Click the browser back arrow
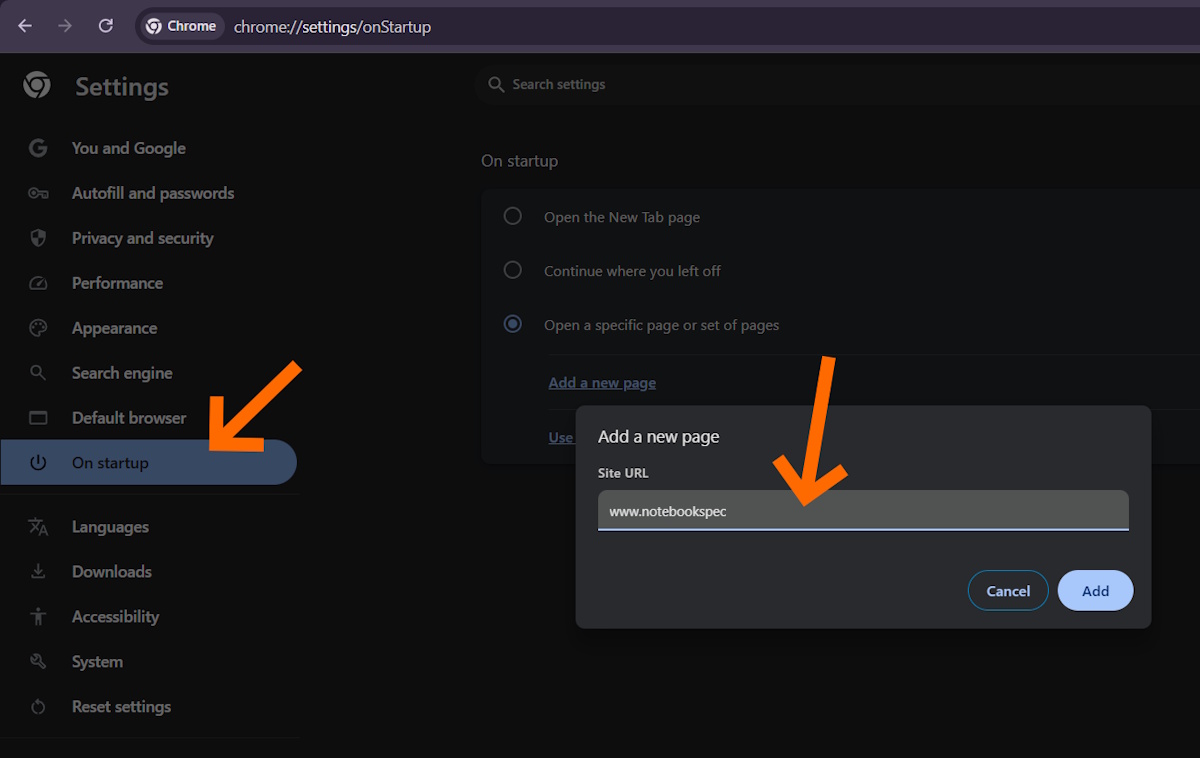1200x758 pixels. (25, 26)
